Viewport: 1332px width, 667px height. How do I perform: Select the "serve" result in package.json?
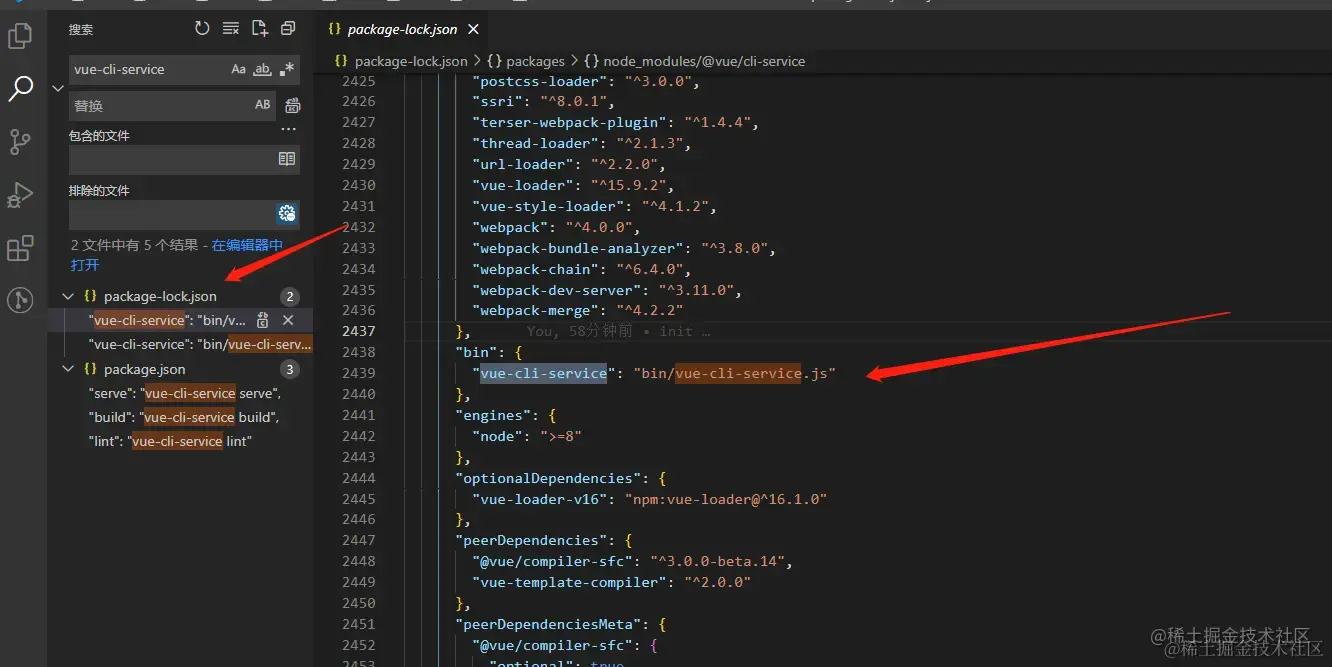(184, 393)
